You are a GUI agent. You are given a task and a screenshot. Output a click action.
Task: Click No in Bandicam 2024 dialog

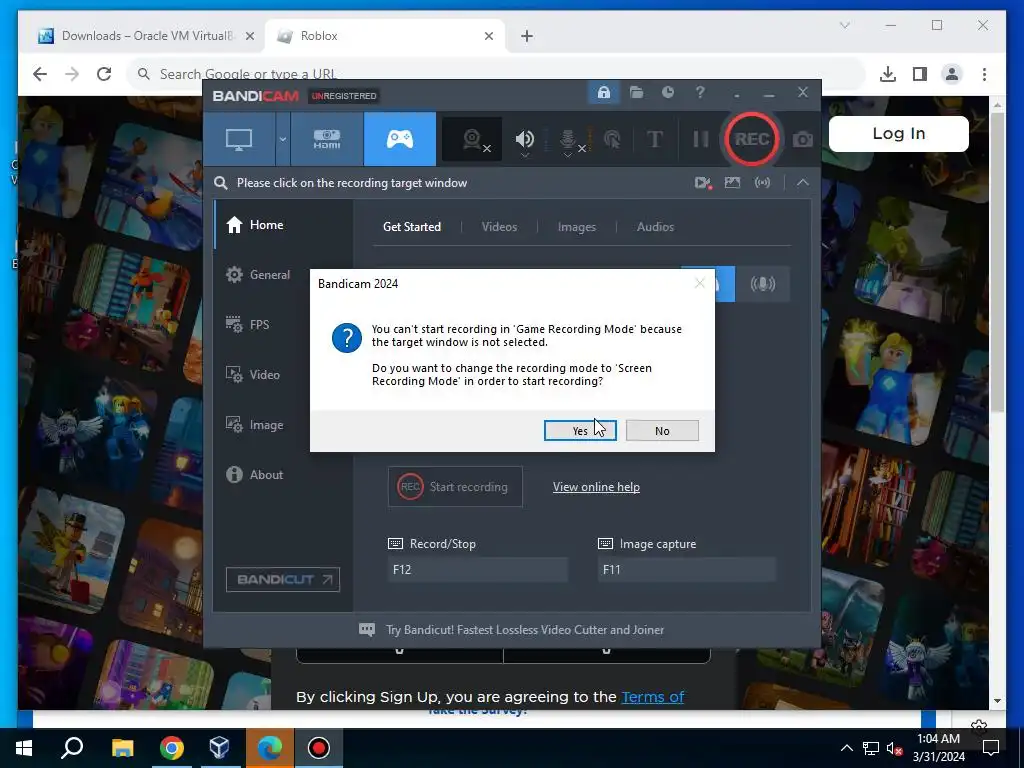(662, 430)
